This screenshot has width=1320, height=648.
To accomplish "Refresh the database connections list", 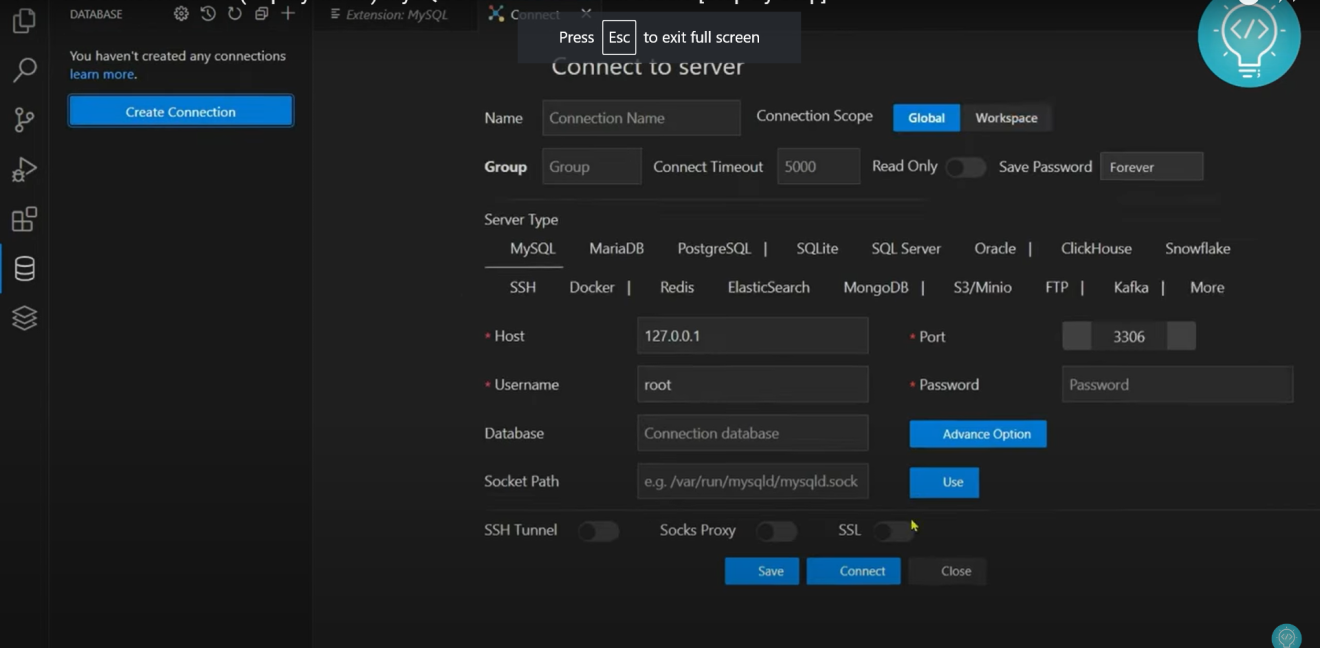I will tap(234, 14).
